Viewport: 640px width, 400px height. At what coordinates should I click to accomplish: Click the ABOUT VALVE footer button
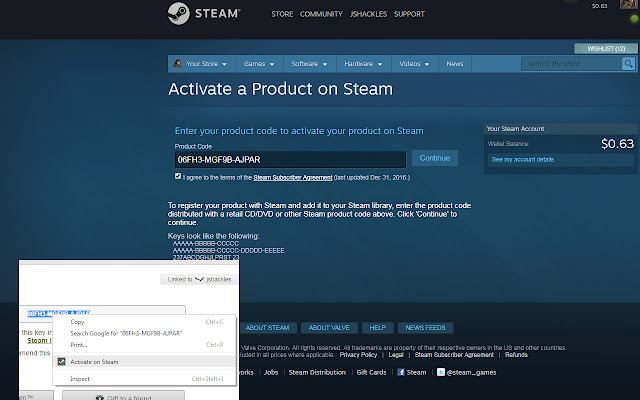coord(329,328)
